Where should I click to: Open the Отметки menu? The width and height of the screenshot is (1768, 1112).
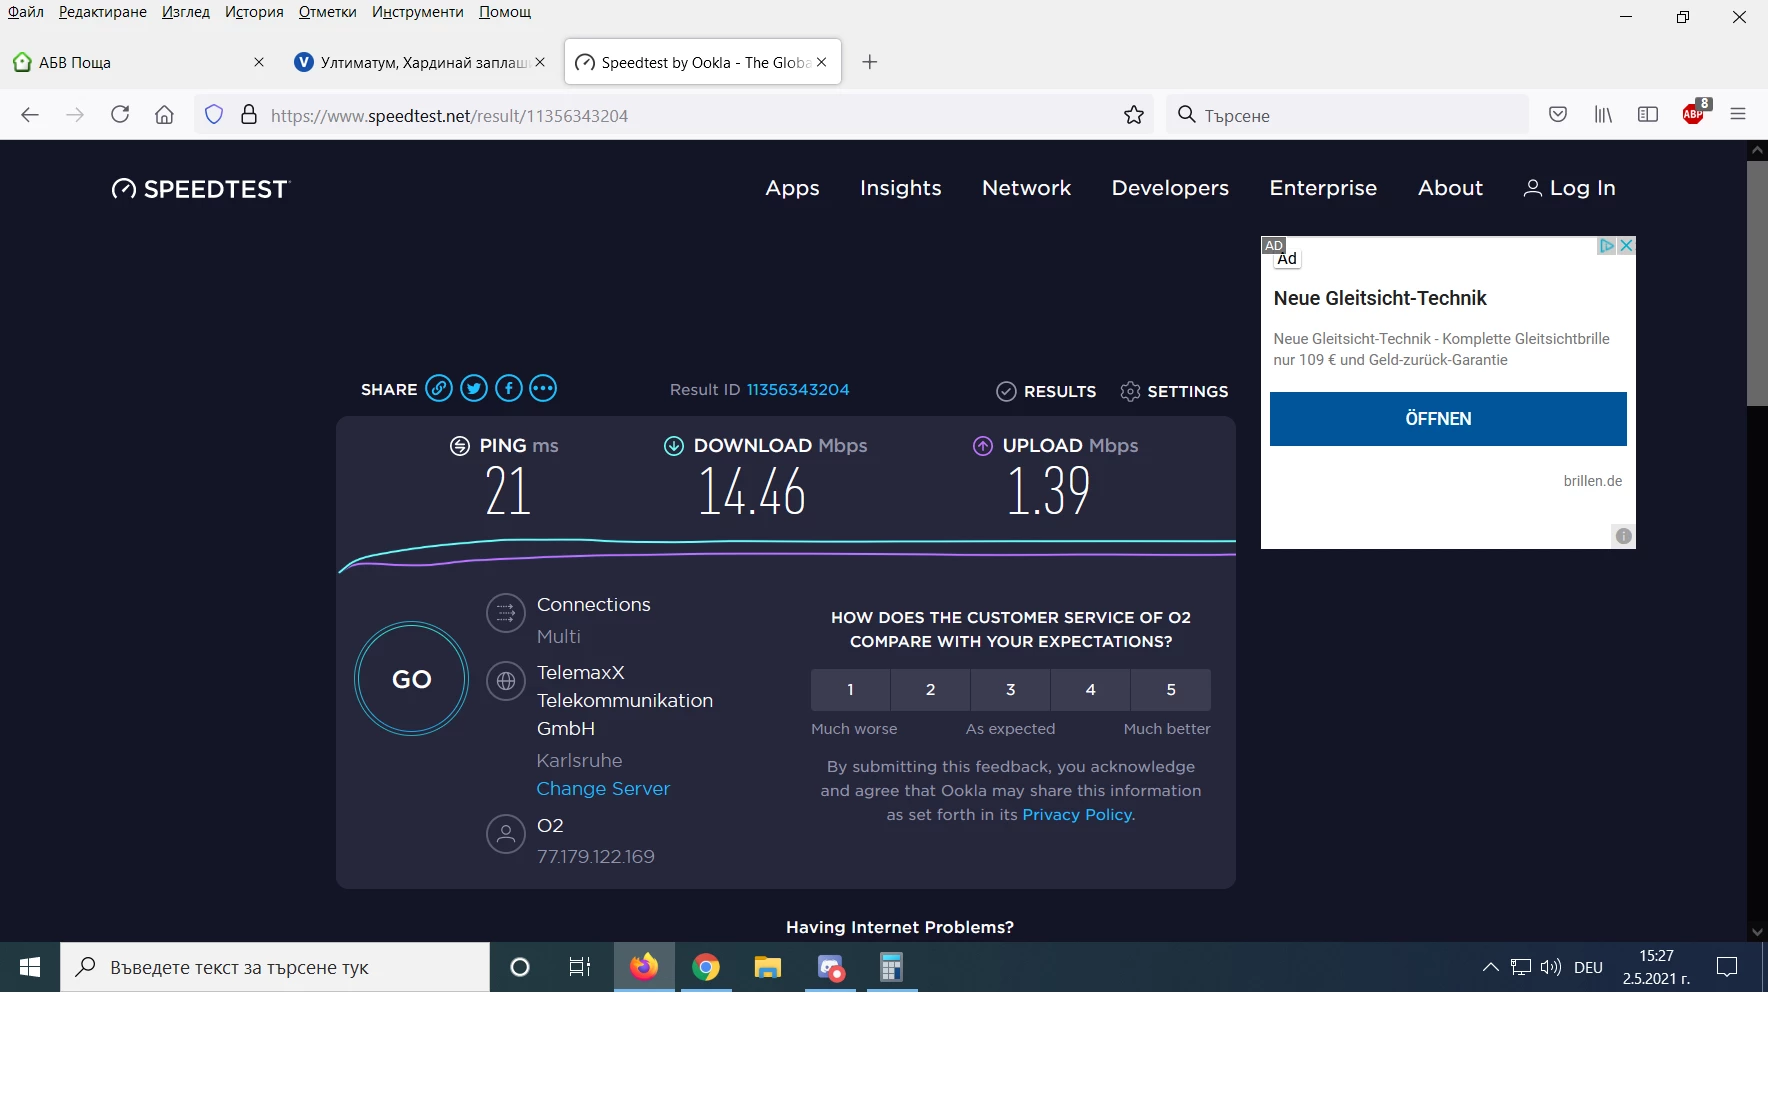tap(328, 12)
